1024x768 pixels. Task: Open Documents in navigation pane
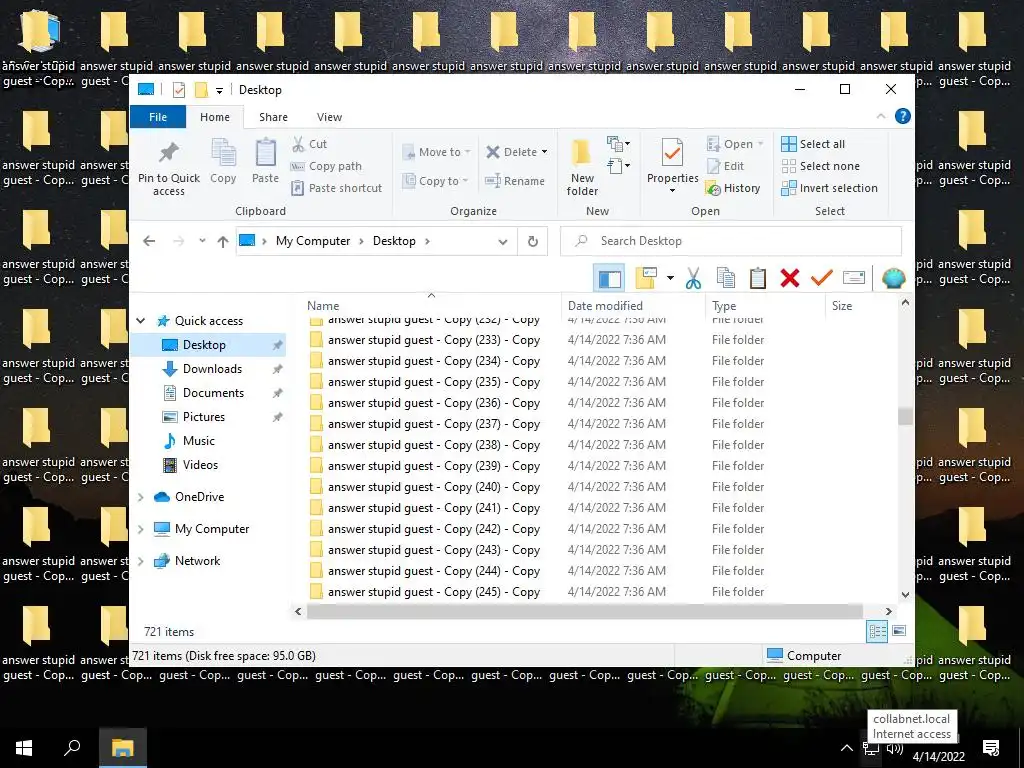pos(213,393)
